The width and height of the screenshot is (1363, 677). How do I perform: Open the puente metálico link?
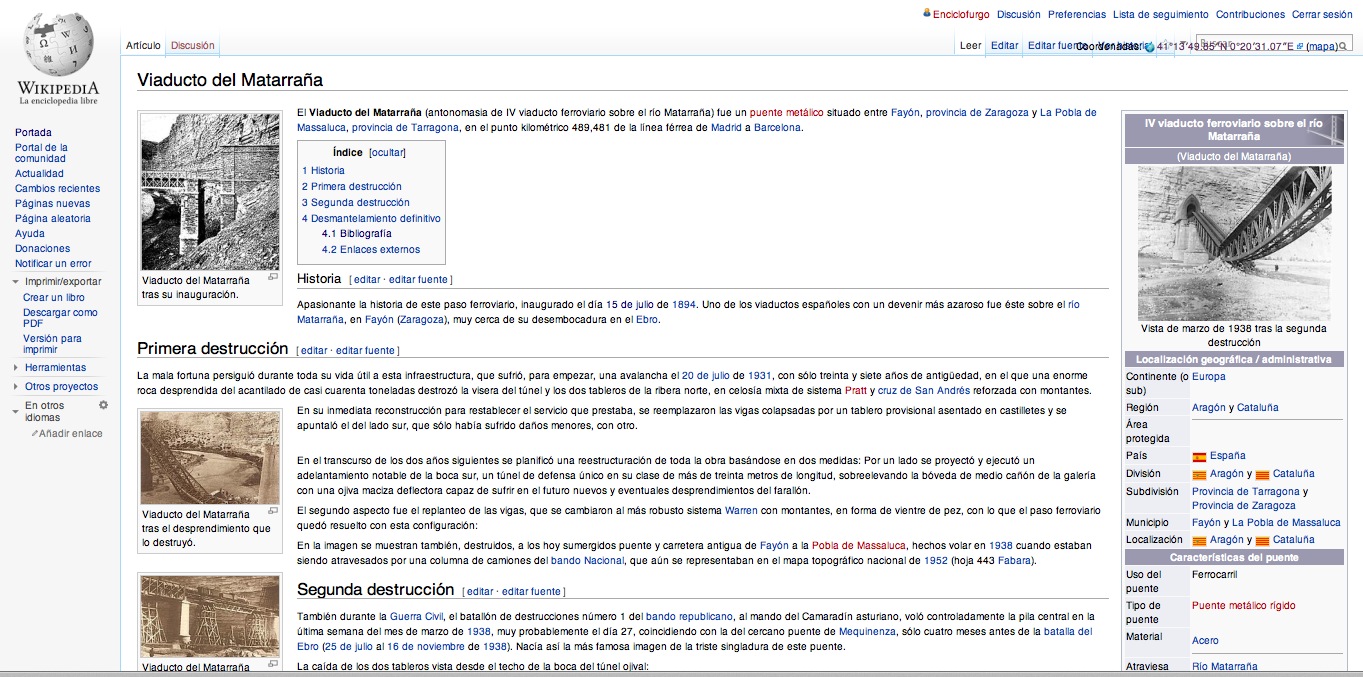(787, 112)
